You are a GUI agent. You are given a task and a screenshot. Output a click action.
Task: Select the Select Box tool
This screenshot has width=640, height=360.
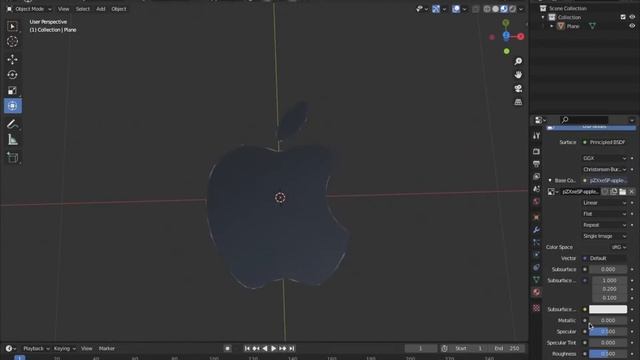click(12, 26)
